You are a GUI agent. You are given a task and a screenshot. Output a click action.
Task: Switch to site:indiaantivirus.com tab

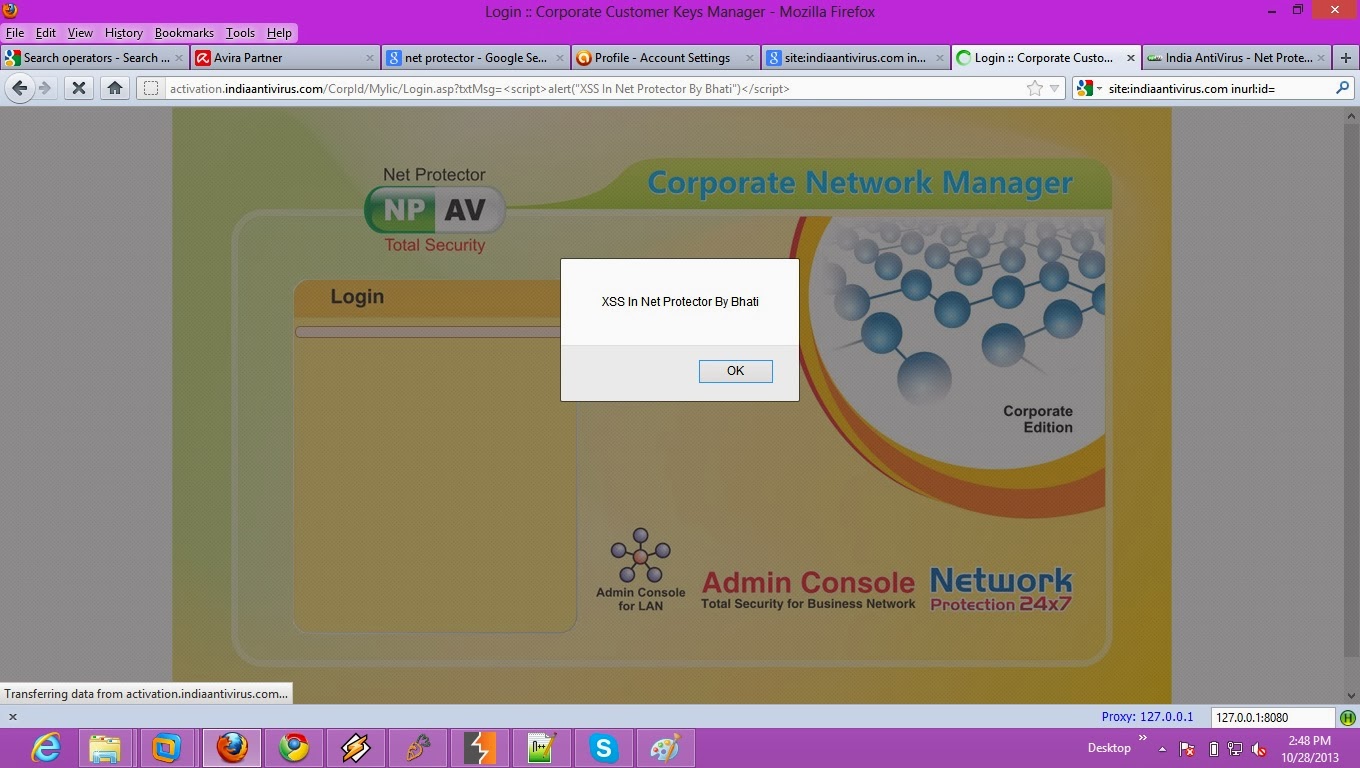click(855, 58)
